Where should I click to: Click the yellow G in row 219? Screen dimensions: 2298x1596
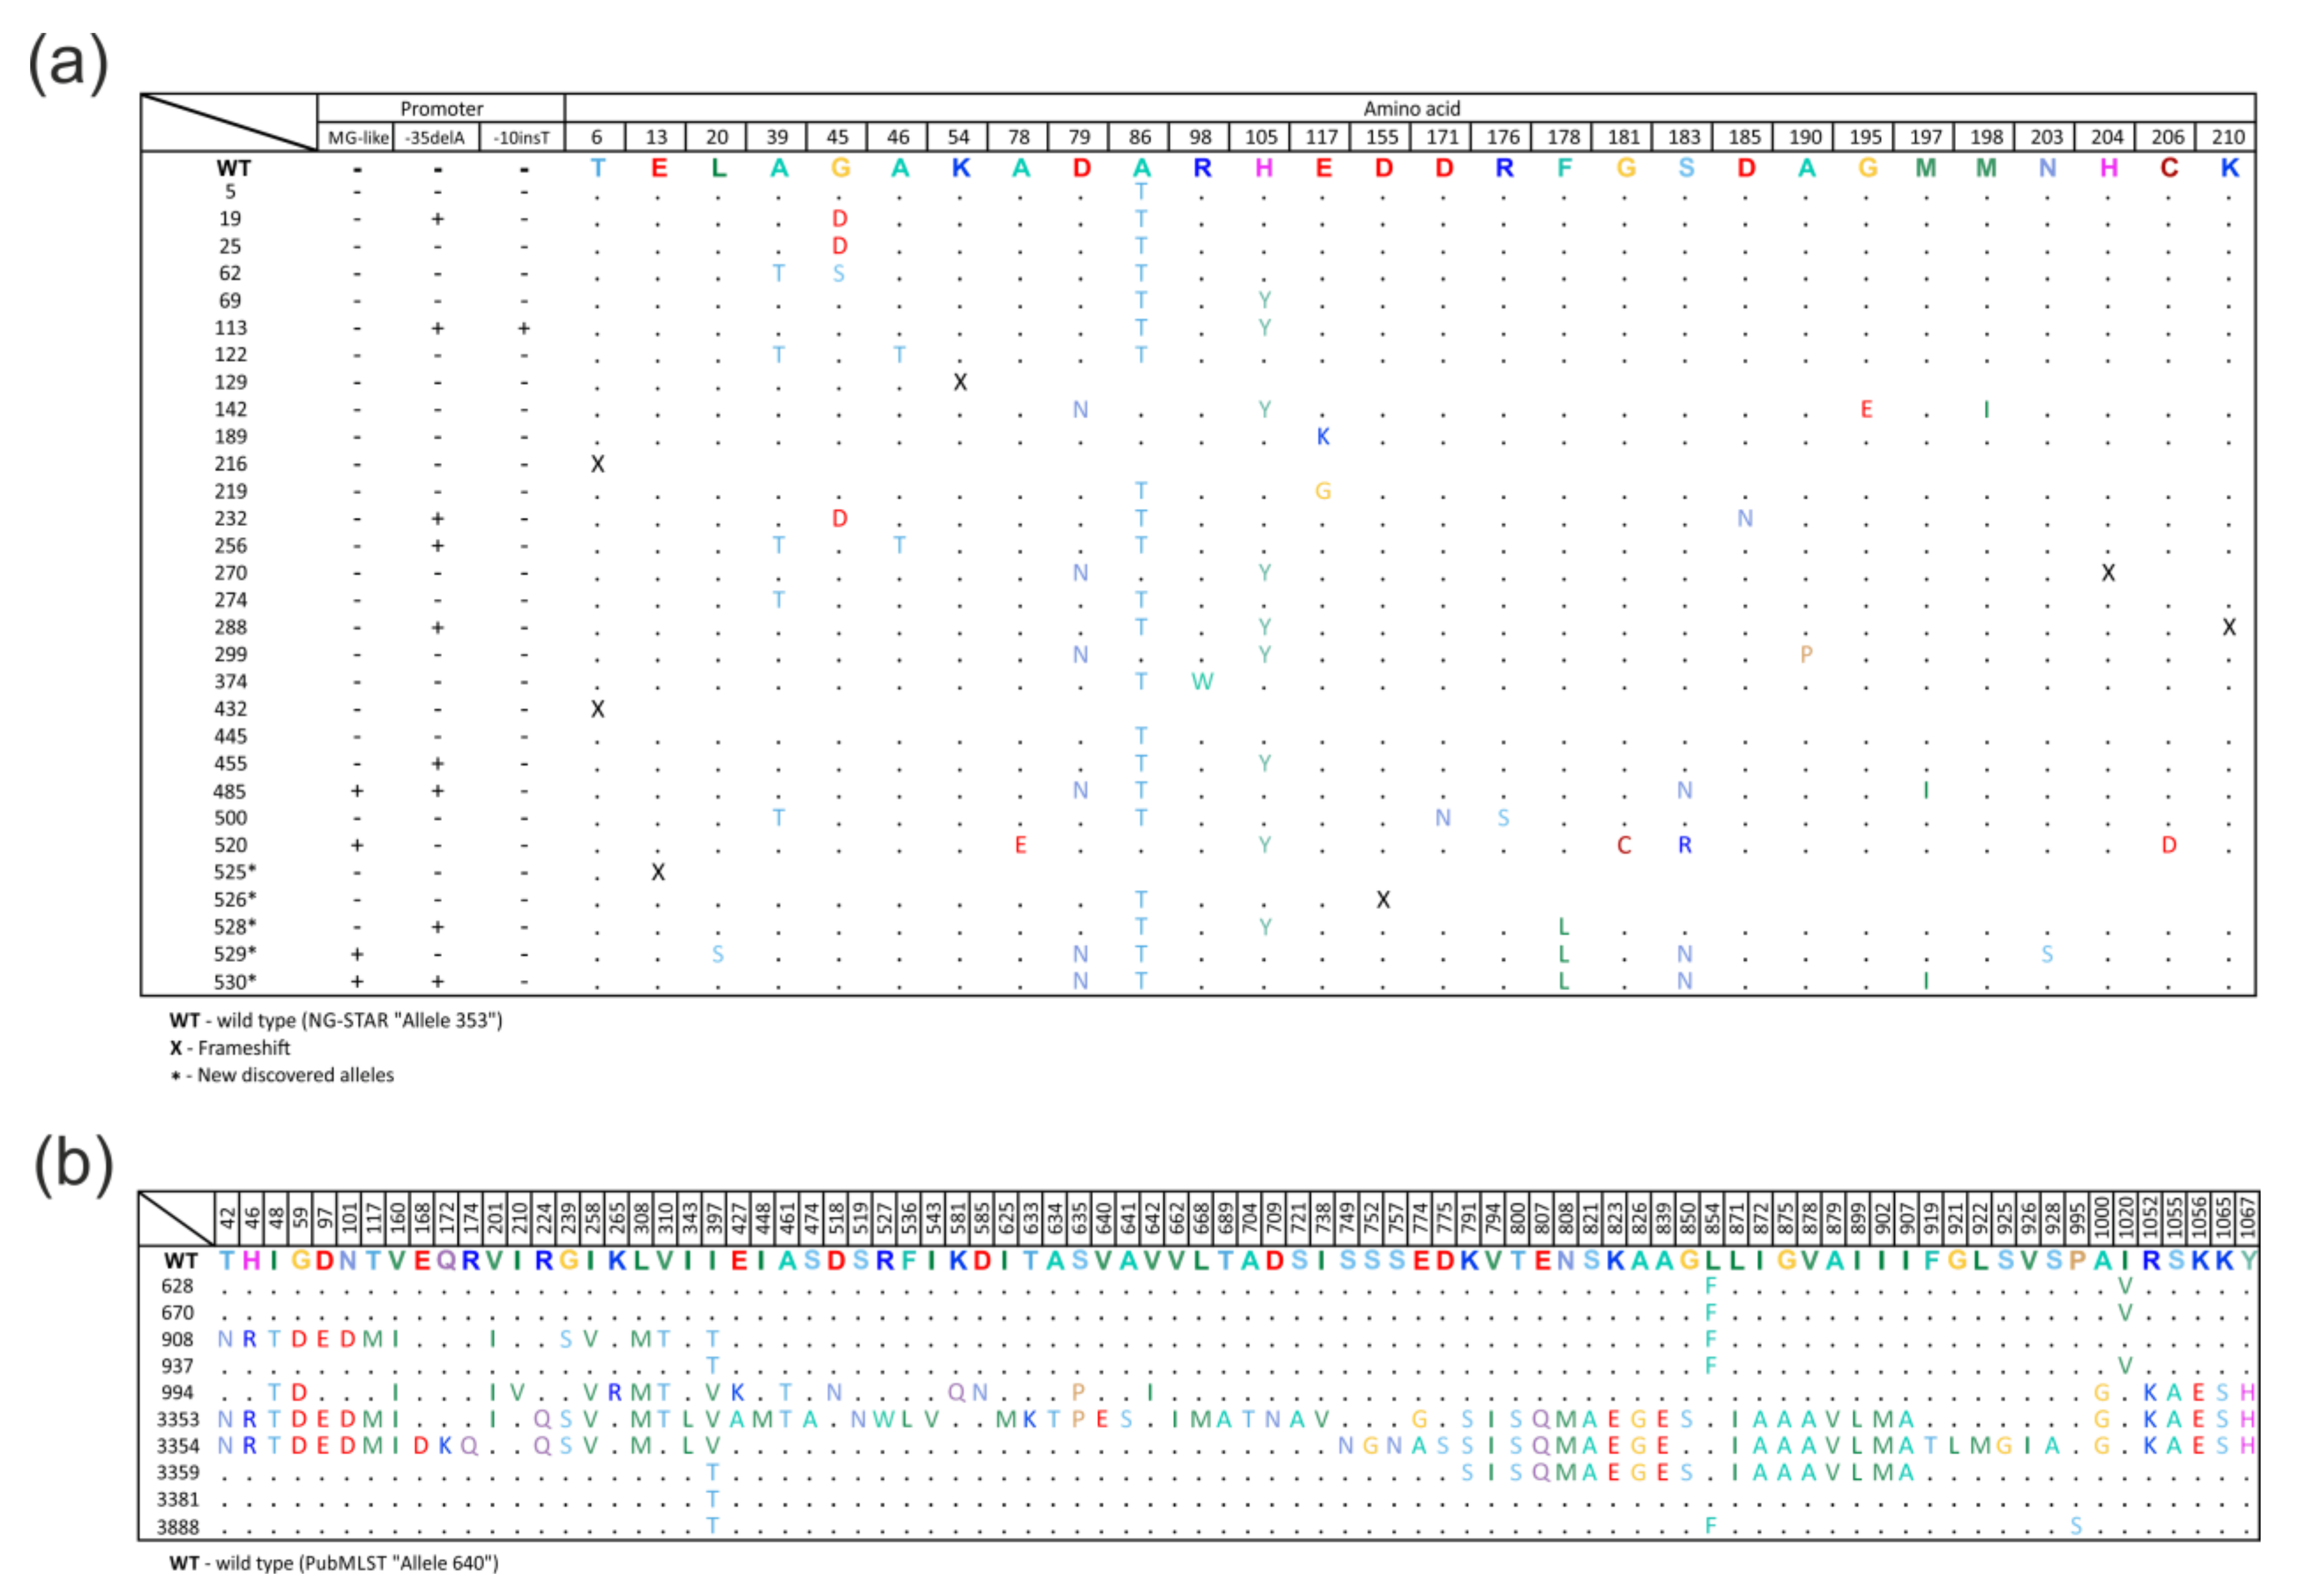coord(1322,491)
